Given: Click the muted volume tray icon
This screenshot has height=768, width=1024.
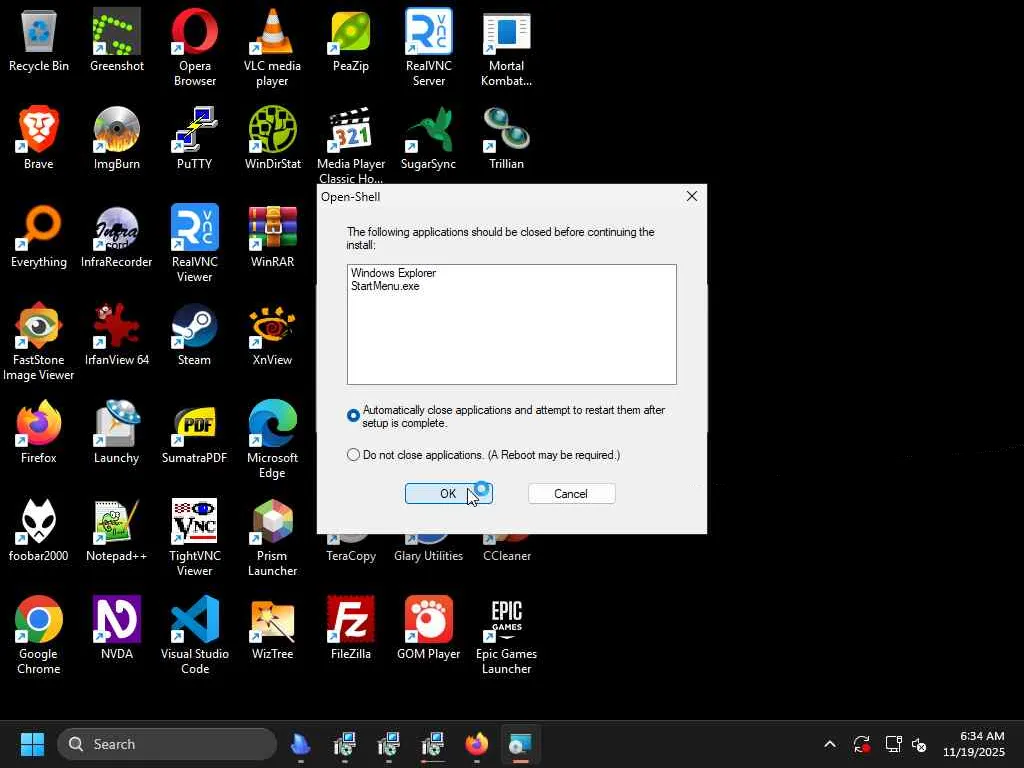Looking at the screenshot, I should (x=919, y=744).
